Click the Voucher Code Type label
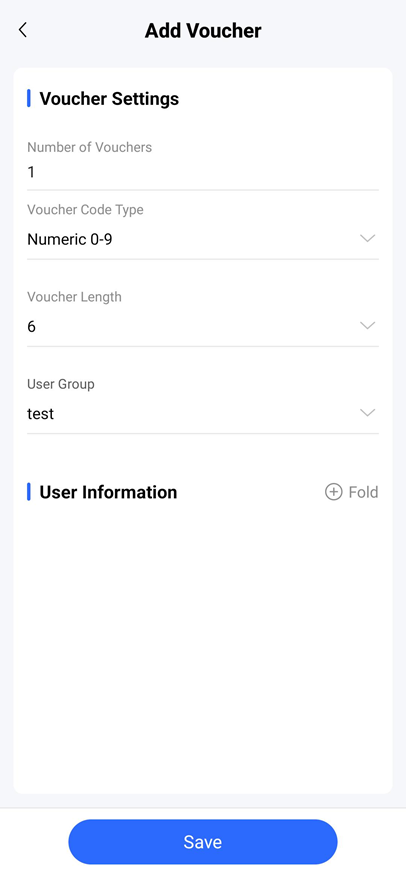Image resolution: width=406 pixels, height=875 pixels. pyautogui.click(x=85, y=210)
